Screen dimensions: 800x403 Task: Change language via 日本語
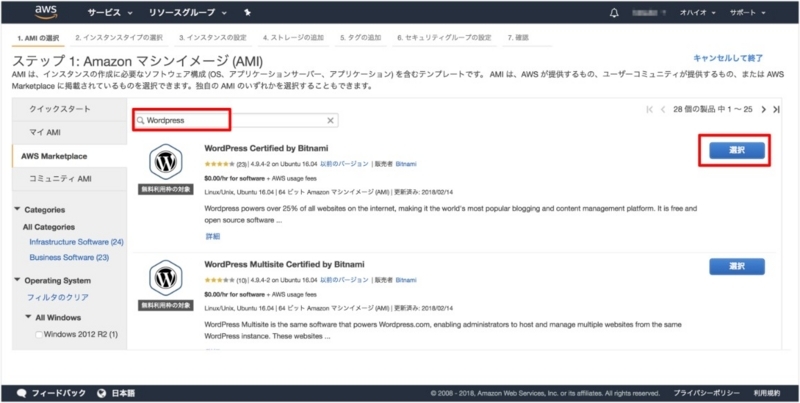pyautogui.click(x=123, y=393)
